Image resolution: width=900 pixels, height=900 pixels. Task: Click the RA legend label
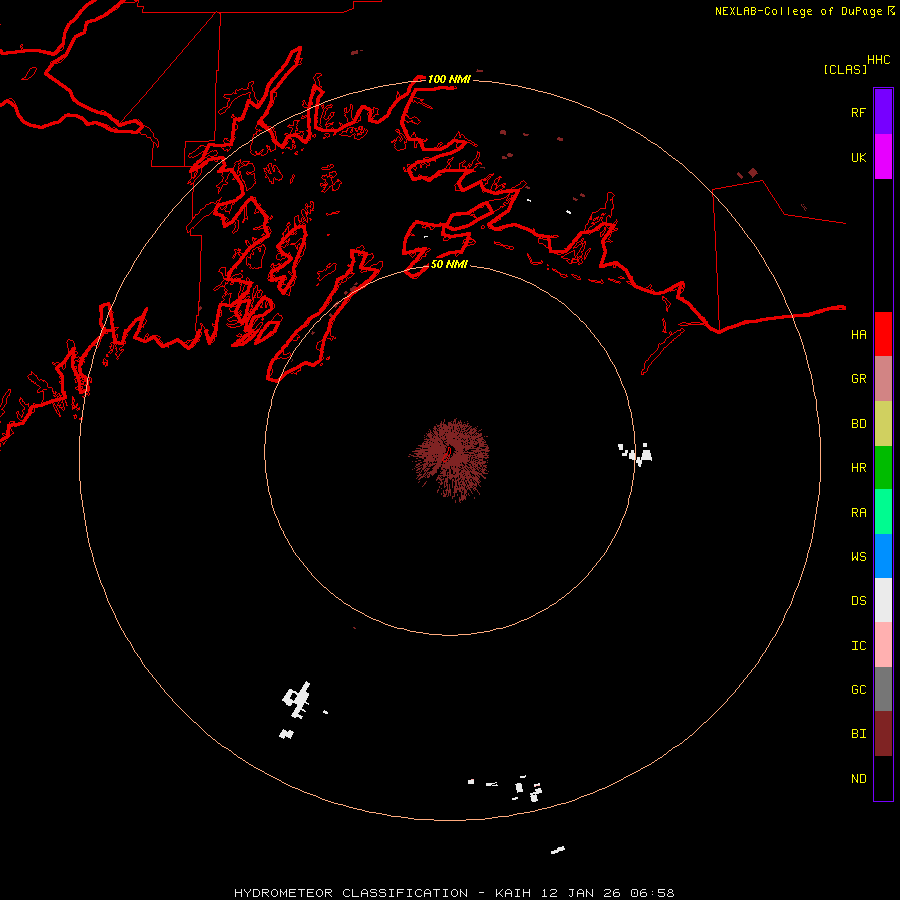[858, 512]
